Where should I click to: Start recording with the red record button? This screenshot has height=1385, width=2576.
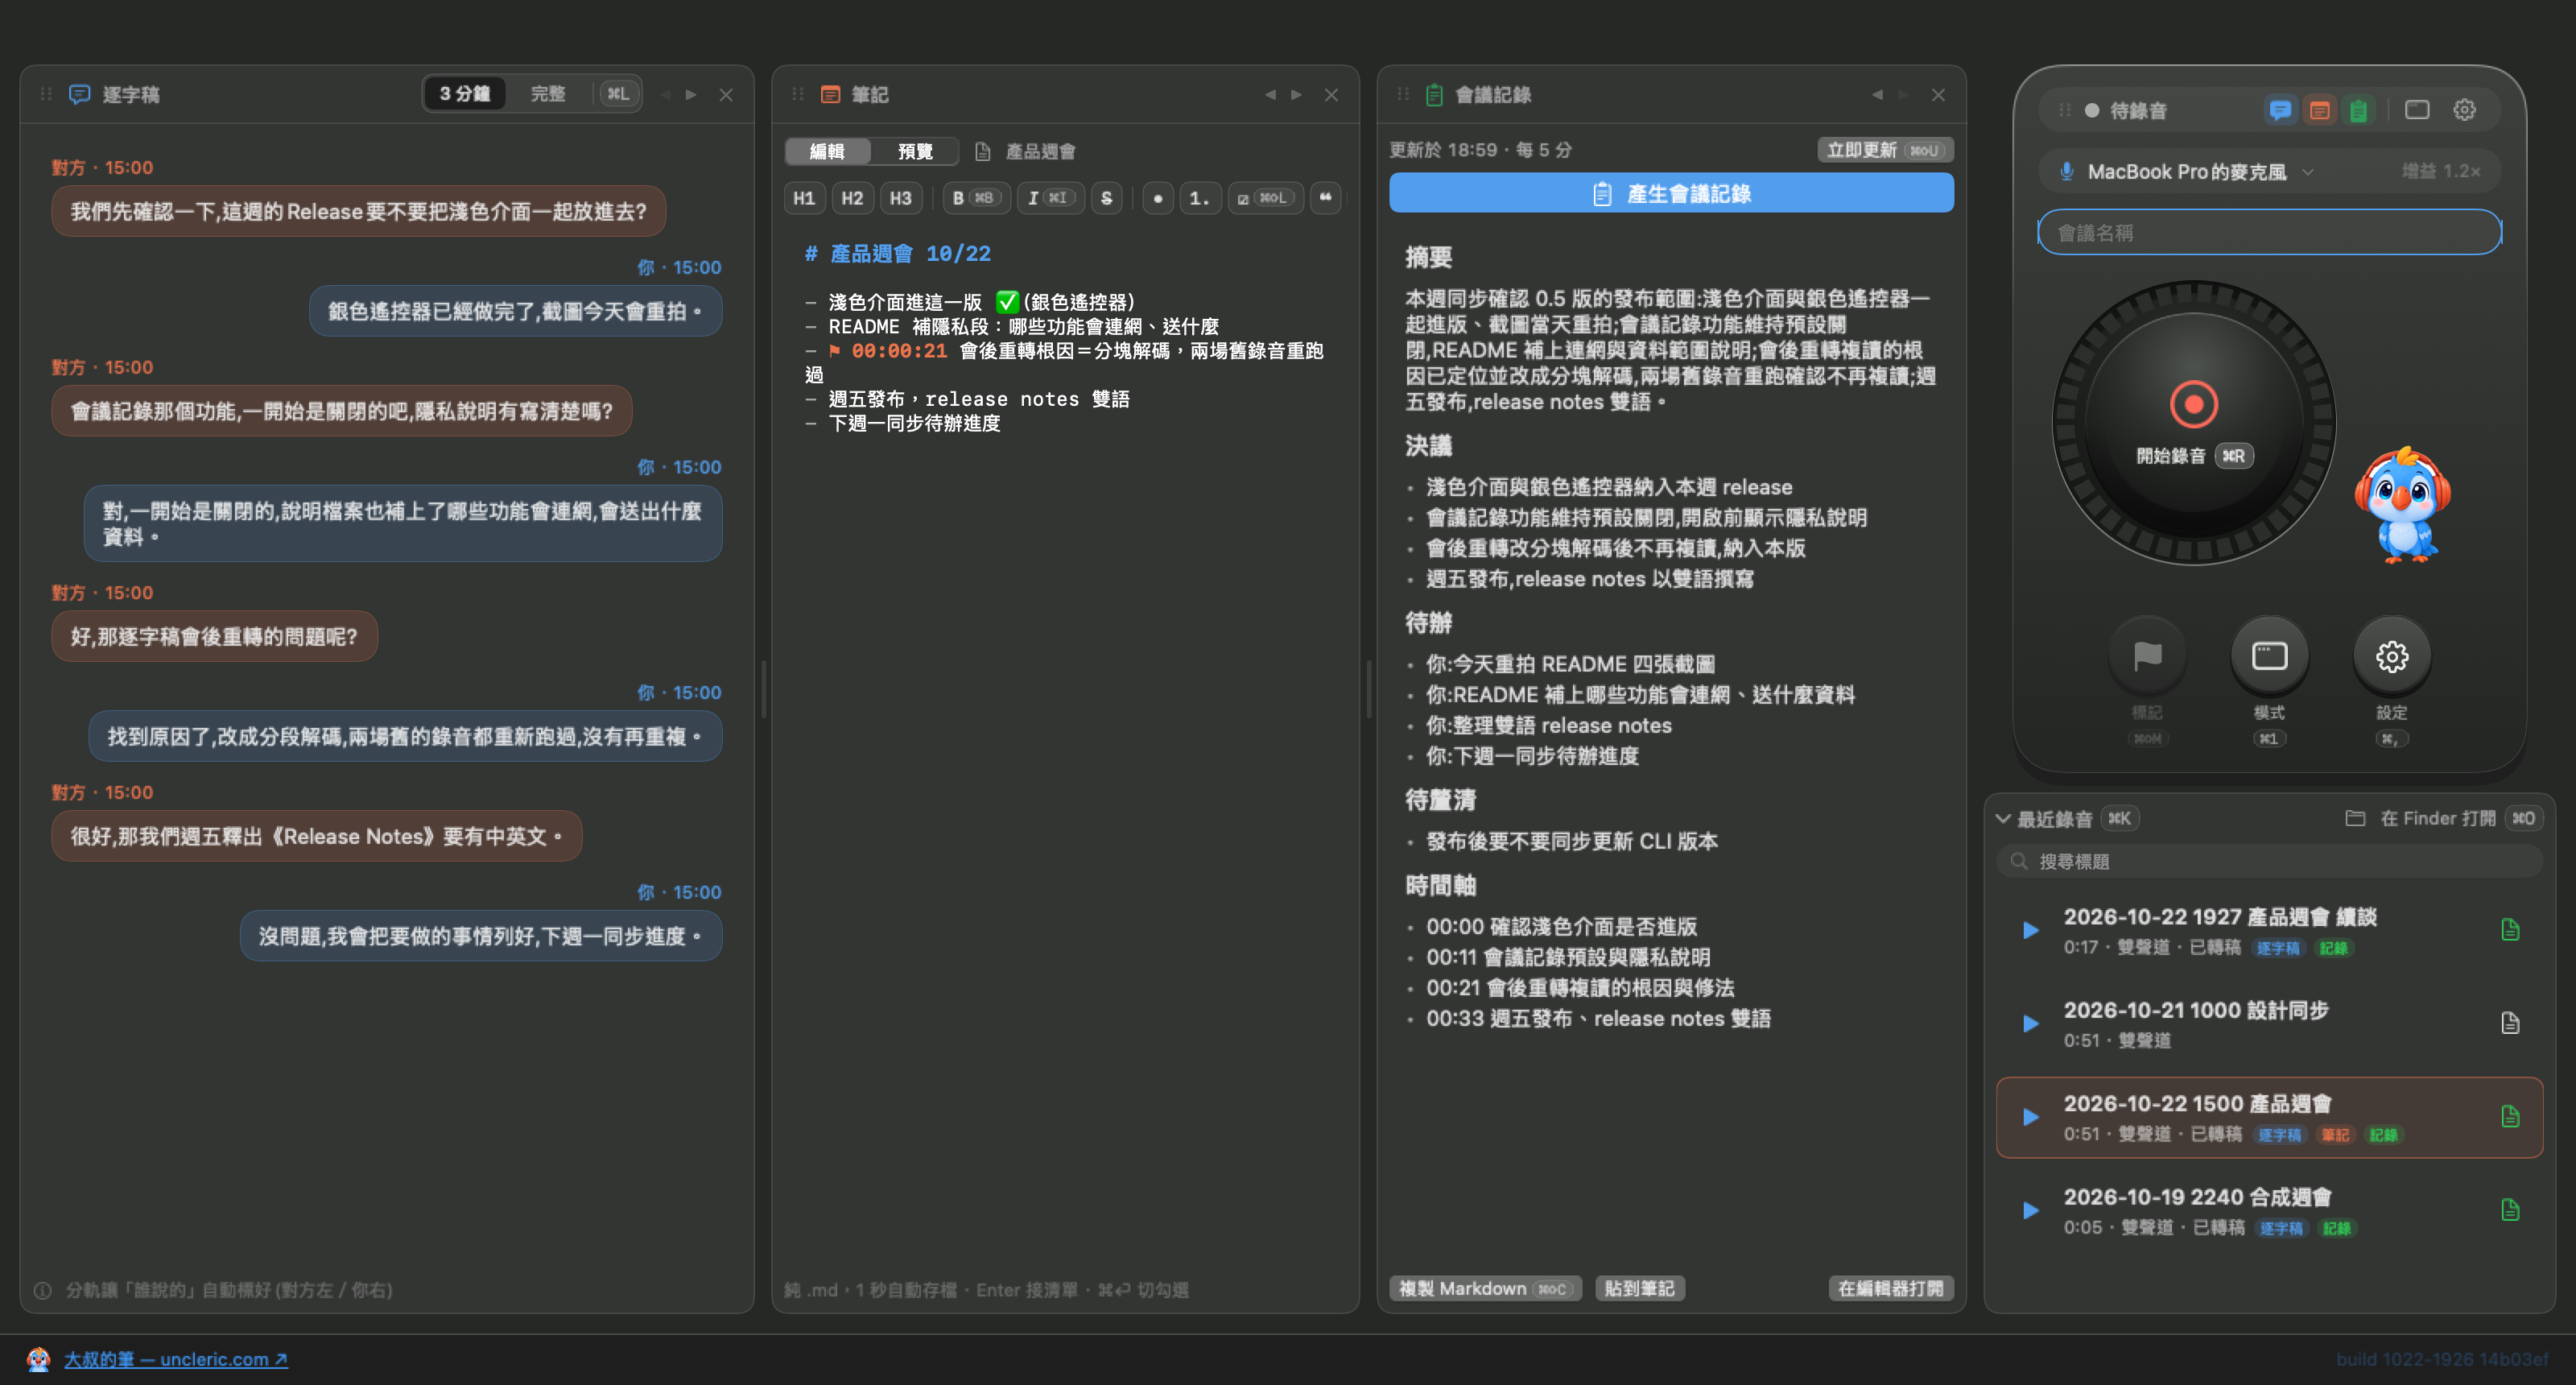[2194, 404]
